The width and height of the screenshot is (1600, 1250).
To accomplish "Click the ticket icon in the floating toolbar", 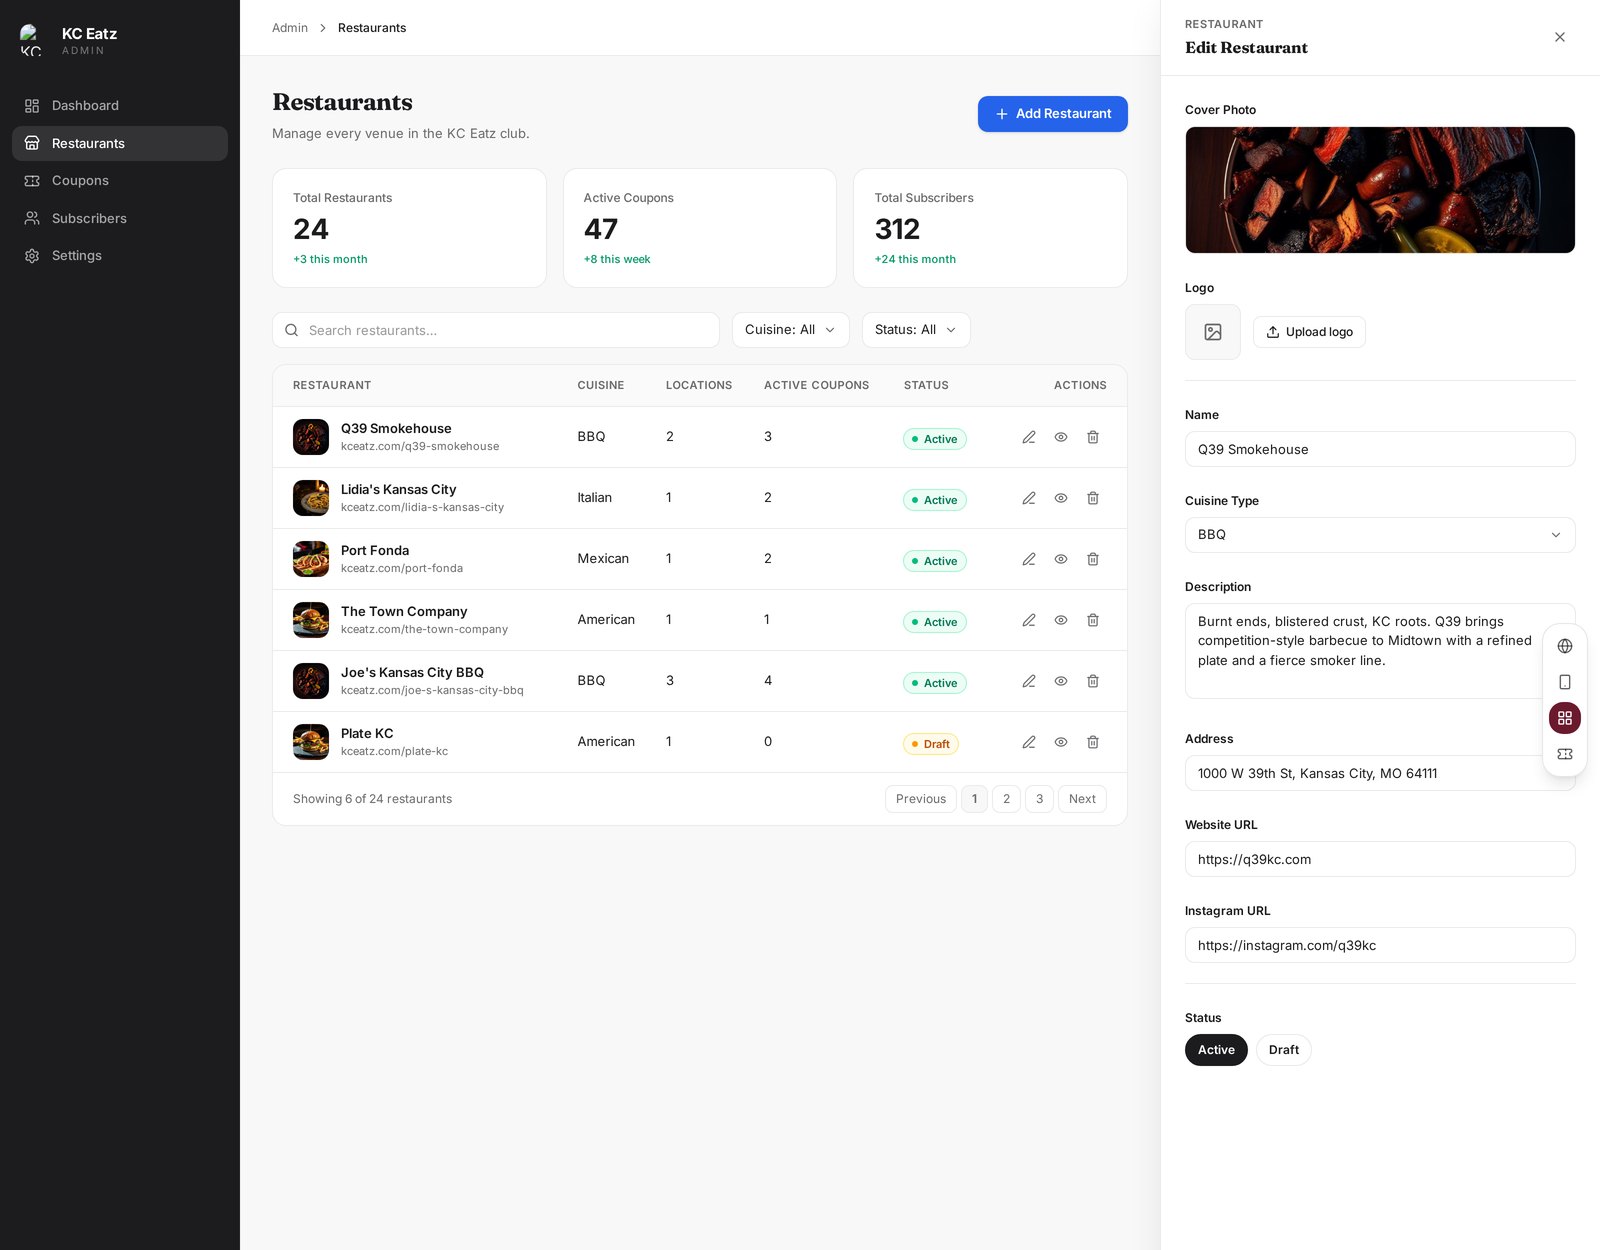I will click(x=1565, y=754).
